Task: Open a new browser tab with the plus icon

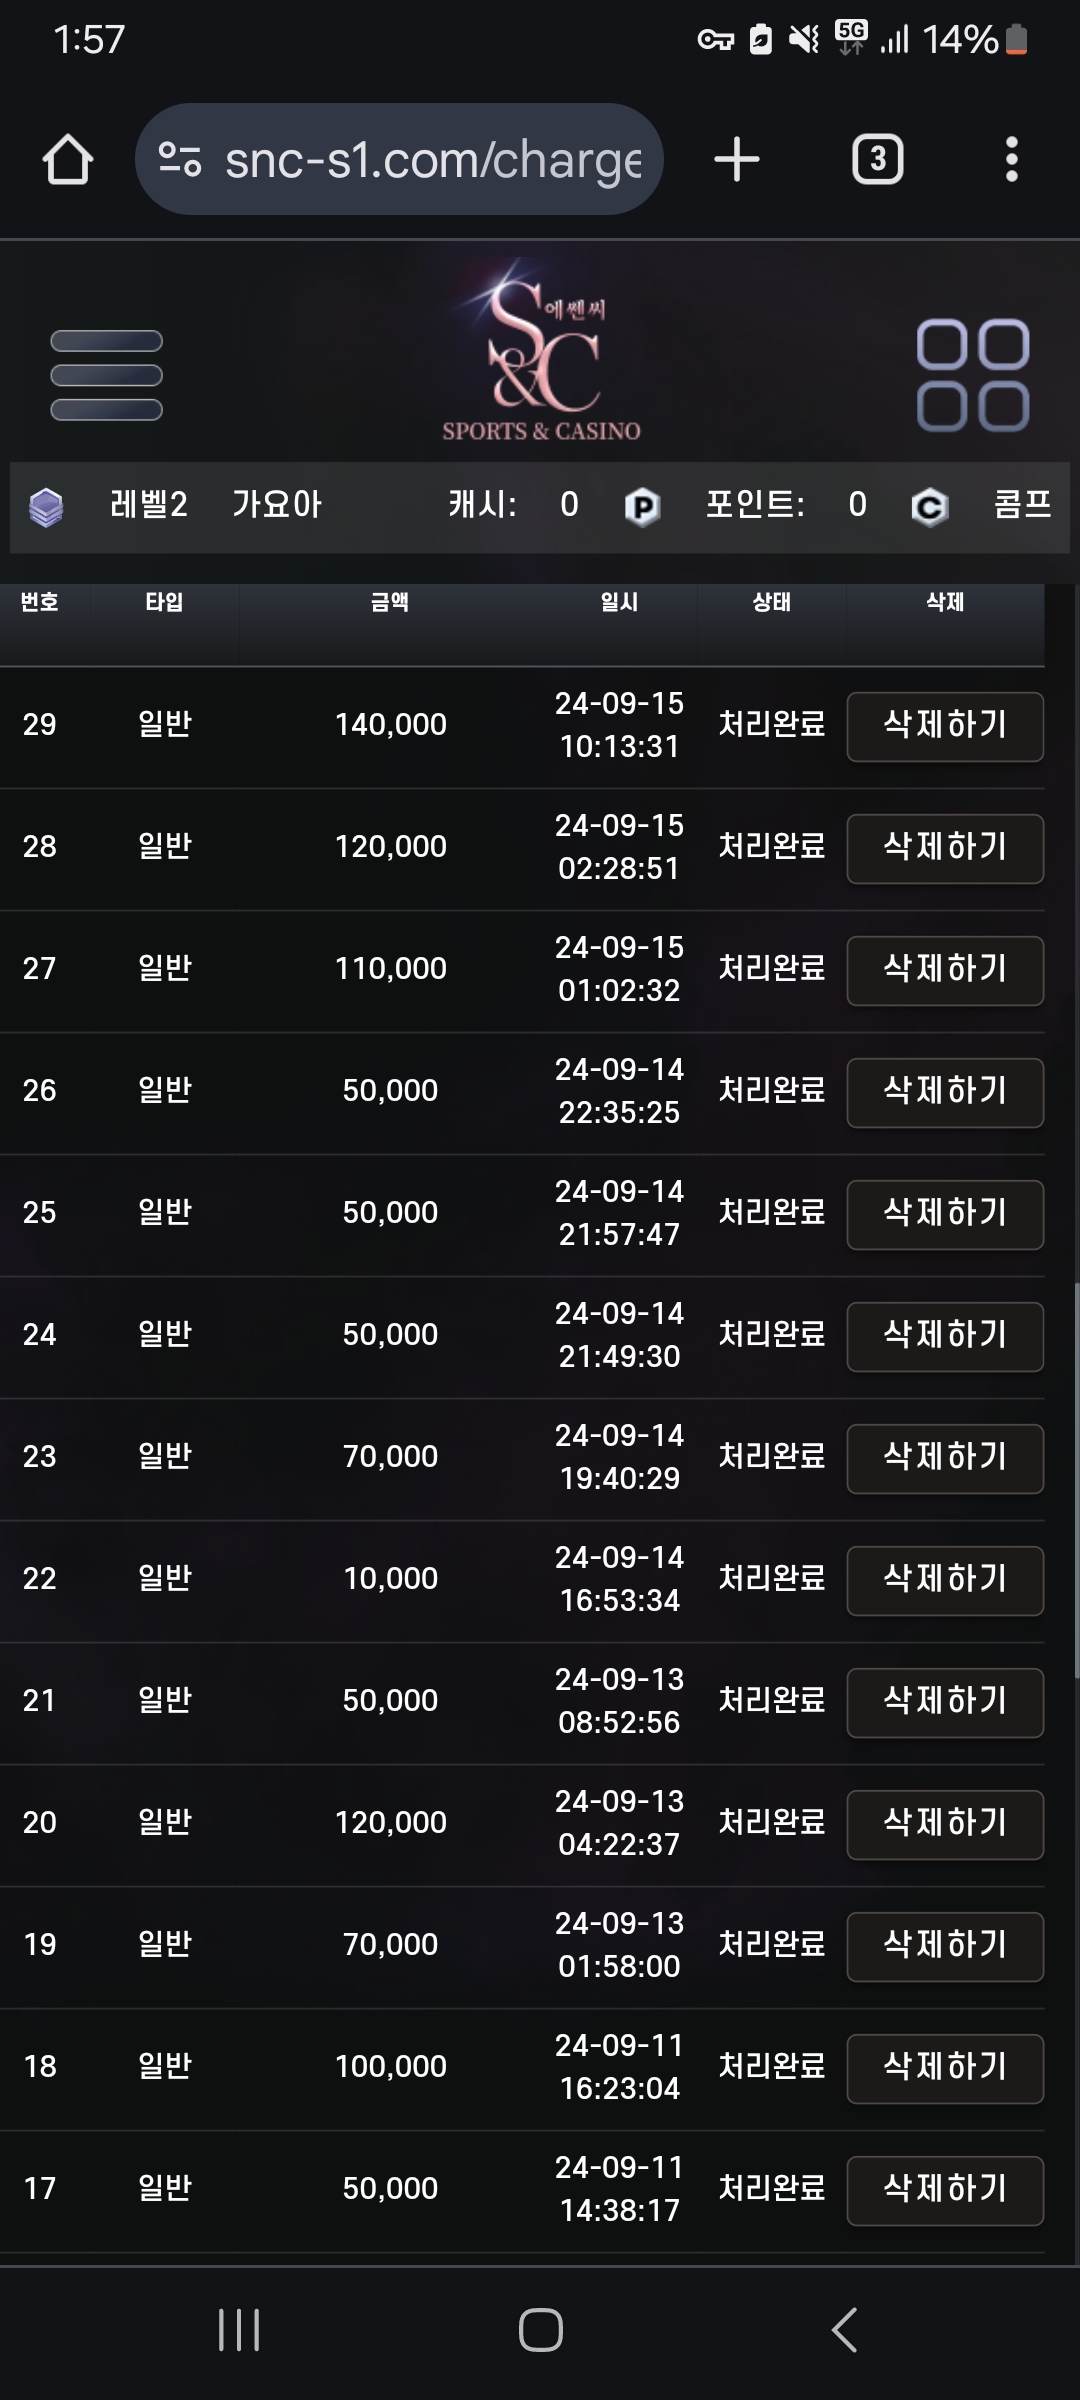Action: [737, 160]
